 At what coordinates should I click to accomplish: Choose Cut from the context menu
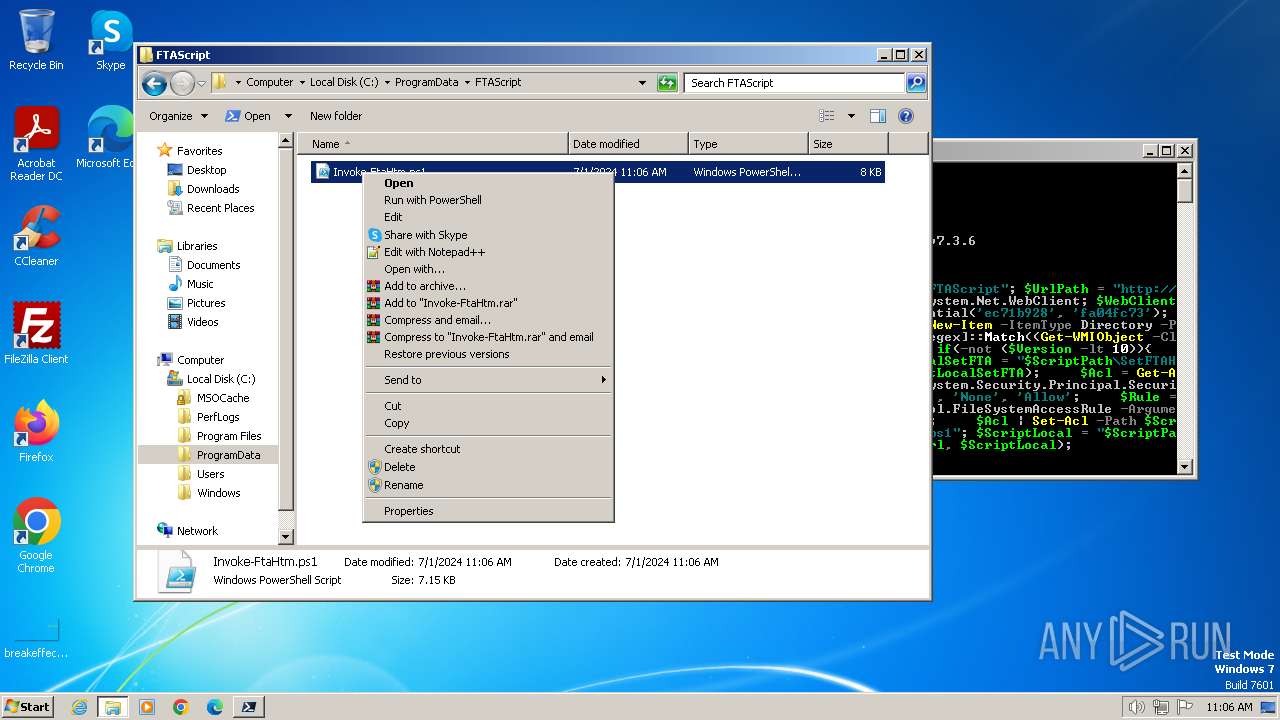(488, 406)
